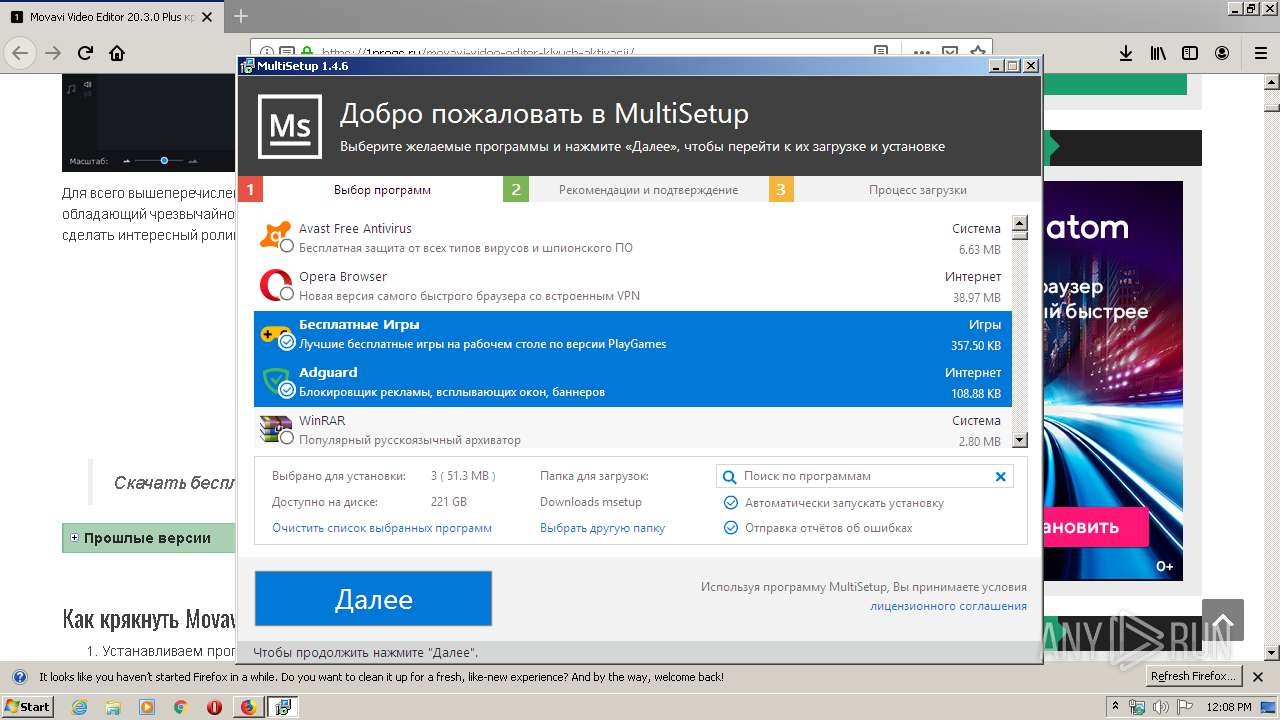Expand Прошлые версии section on webpage
The width and height of the screenshot is (1280, 720).
74,538
